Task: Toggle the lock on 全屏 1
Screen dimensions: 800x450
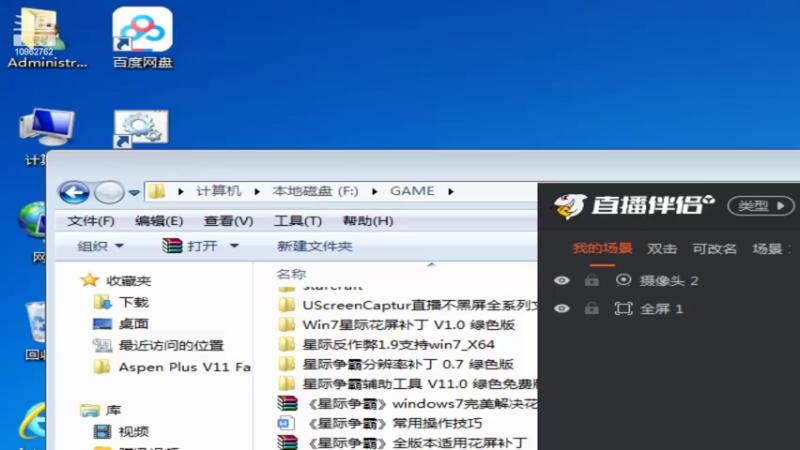Action: click(x=592, y=308)
